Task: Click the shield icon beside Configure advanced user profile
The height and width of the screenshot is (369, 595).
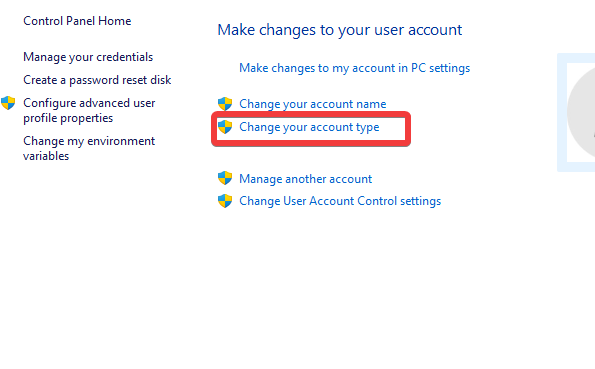Action: 8,103
